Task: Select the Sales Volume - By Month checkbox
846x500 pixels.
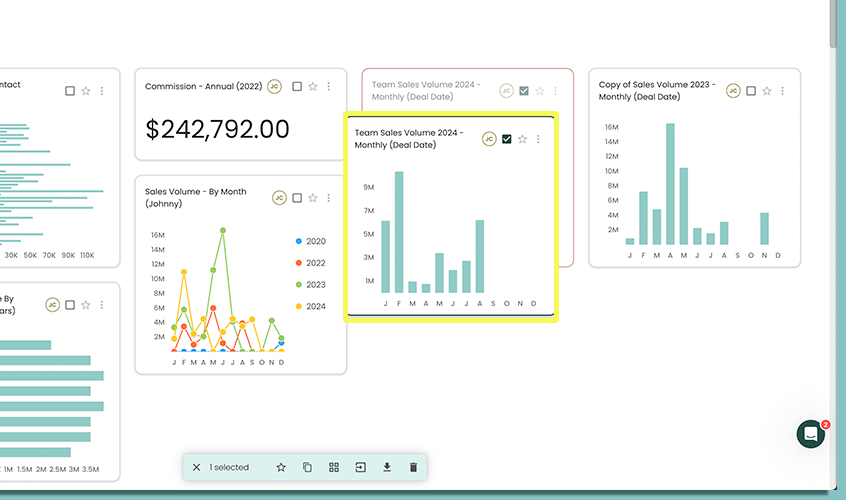Action: [x=297, y=198]
